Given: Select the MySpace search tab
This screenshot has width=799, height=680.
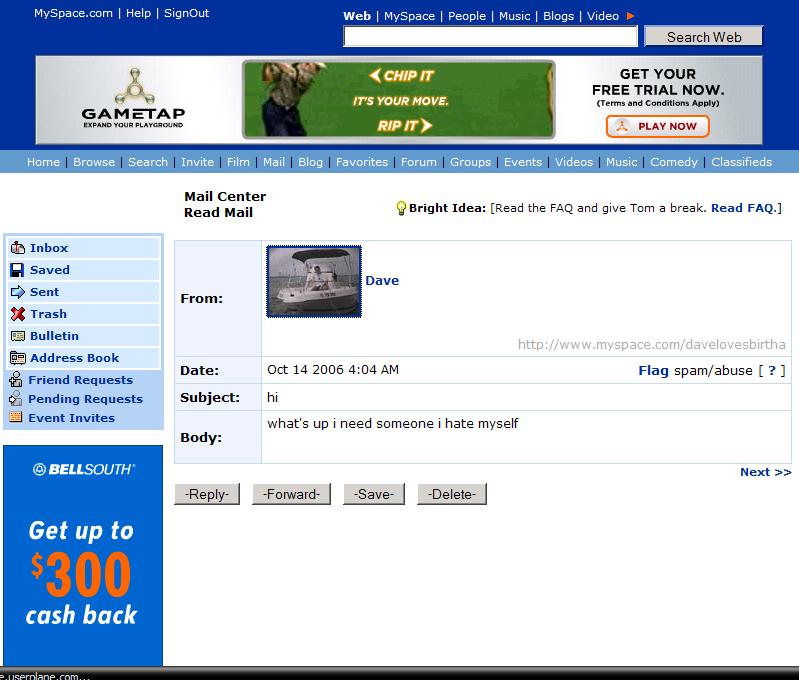Looking at the screenshot, I should click(409, 16).
